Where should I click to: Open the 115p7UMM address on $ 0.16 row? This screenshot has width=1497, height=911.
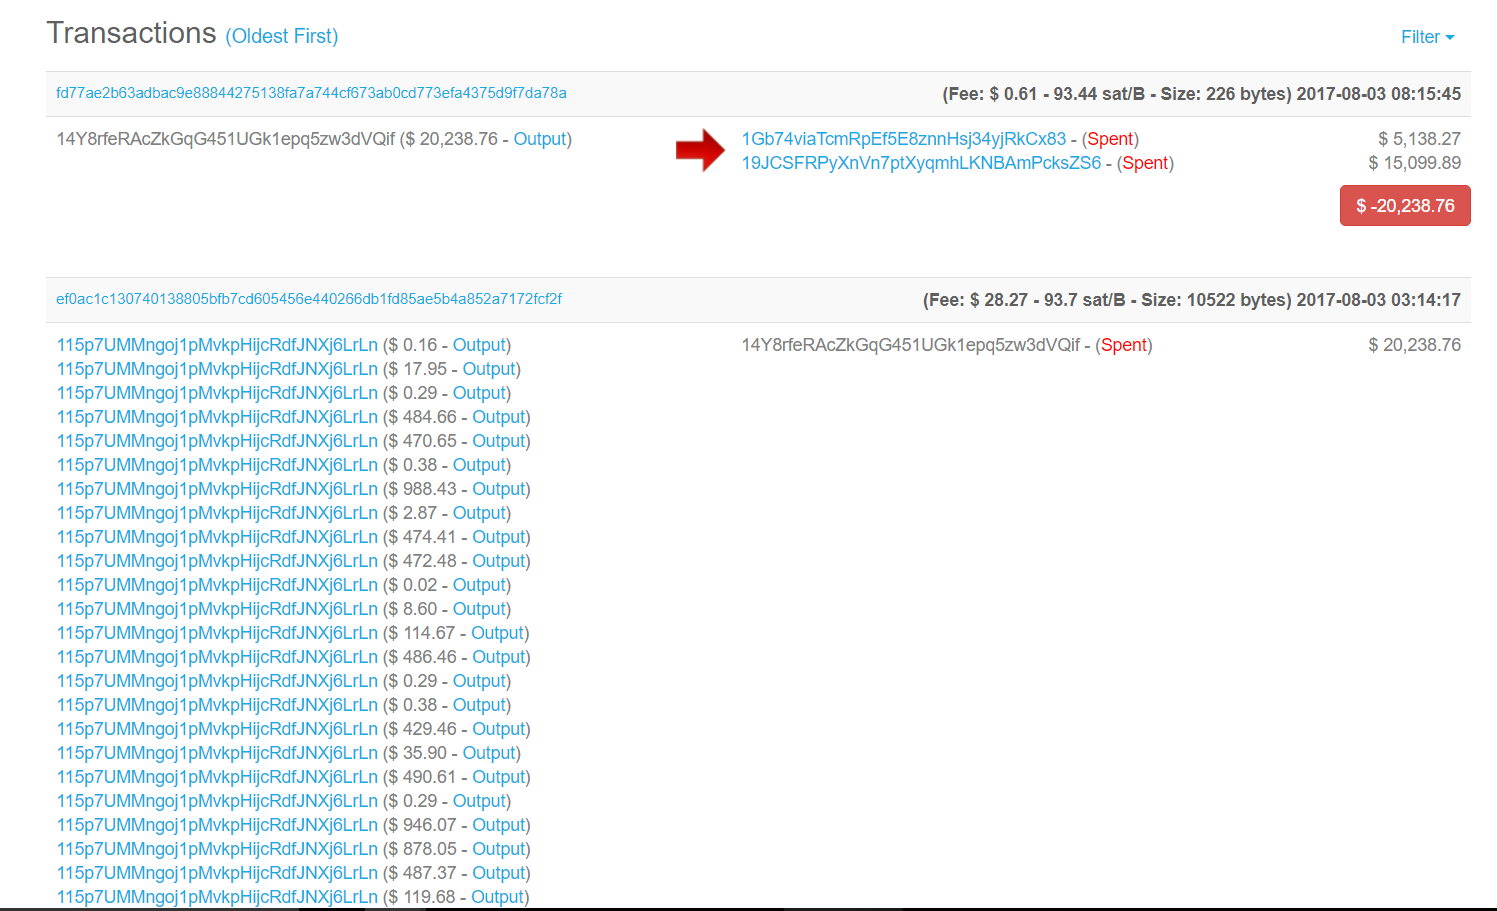(217, 345)
